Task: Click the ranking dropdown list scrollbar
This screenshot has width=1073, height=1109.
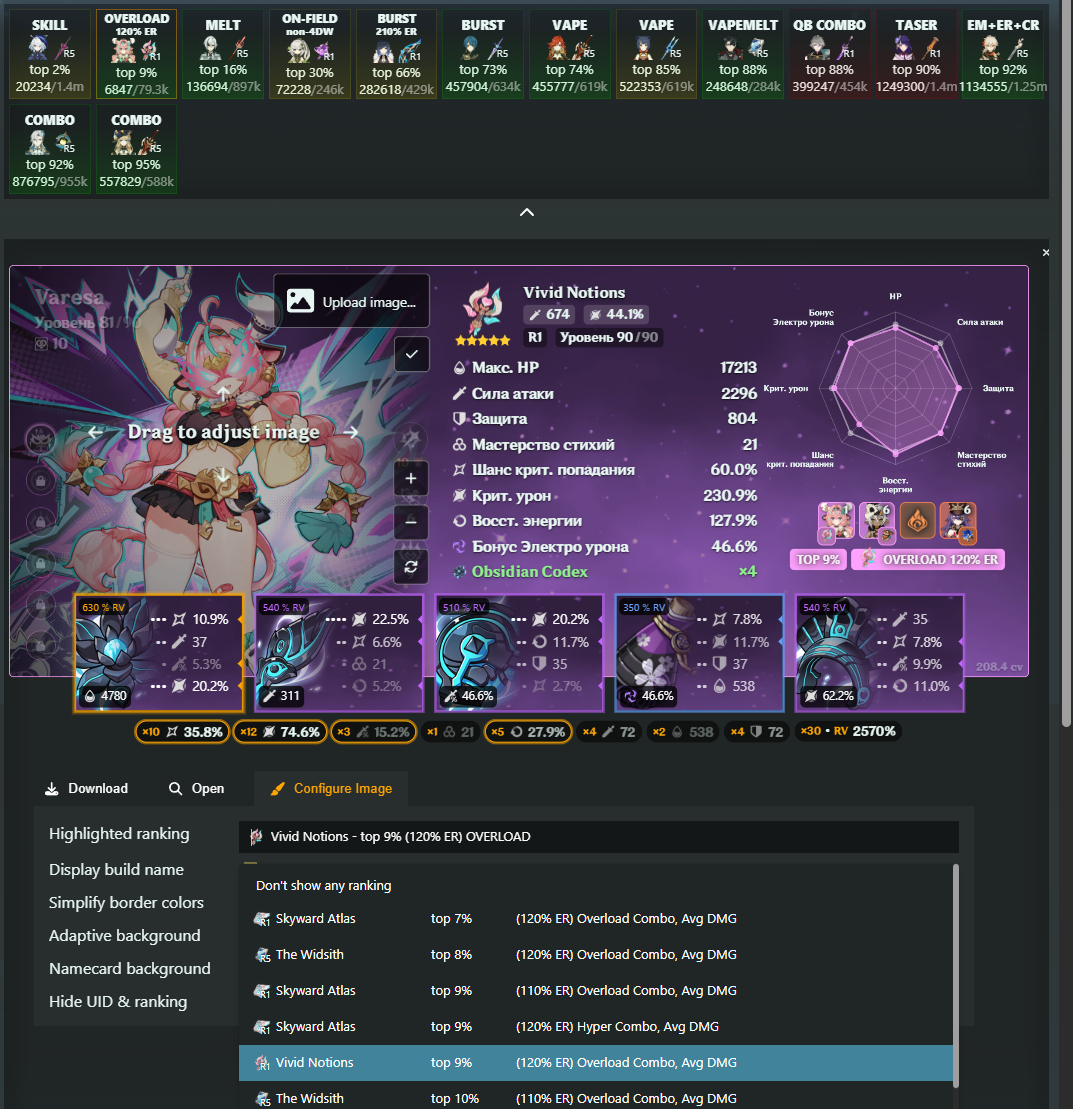Action: (x=956, y=976)
